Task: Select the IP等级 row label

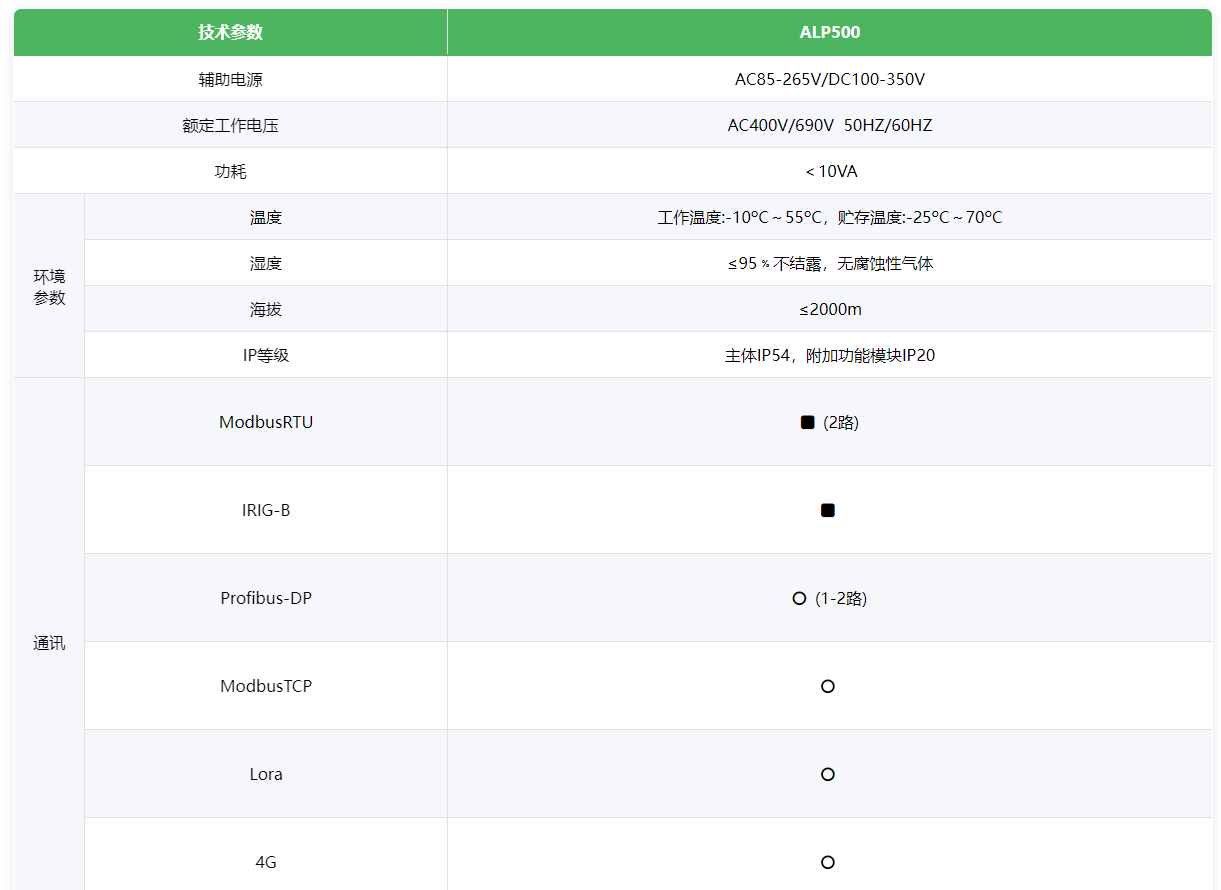Action: [266, 355]
